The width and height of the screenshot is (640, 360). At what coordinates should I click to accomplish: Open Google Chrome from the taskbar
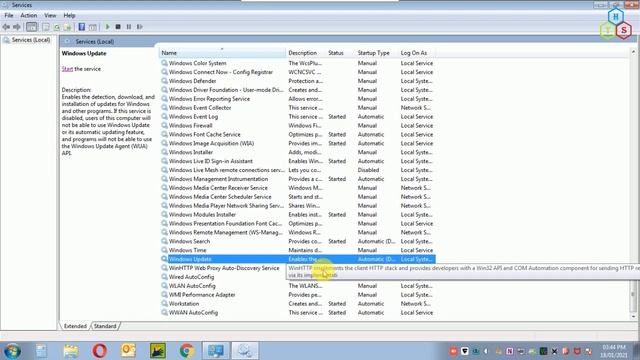(187, 351)
